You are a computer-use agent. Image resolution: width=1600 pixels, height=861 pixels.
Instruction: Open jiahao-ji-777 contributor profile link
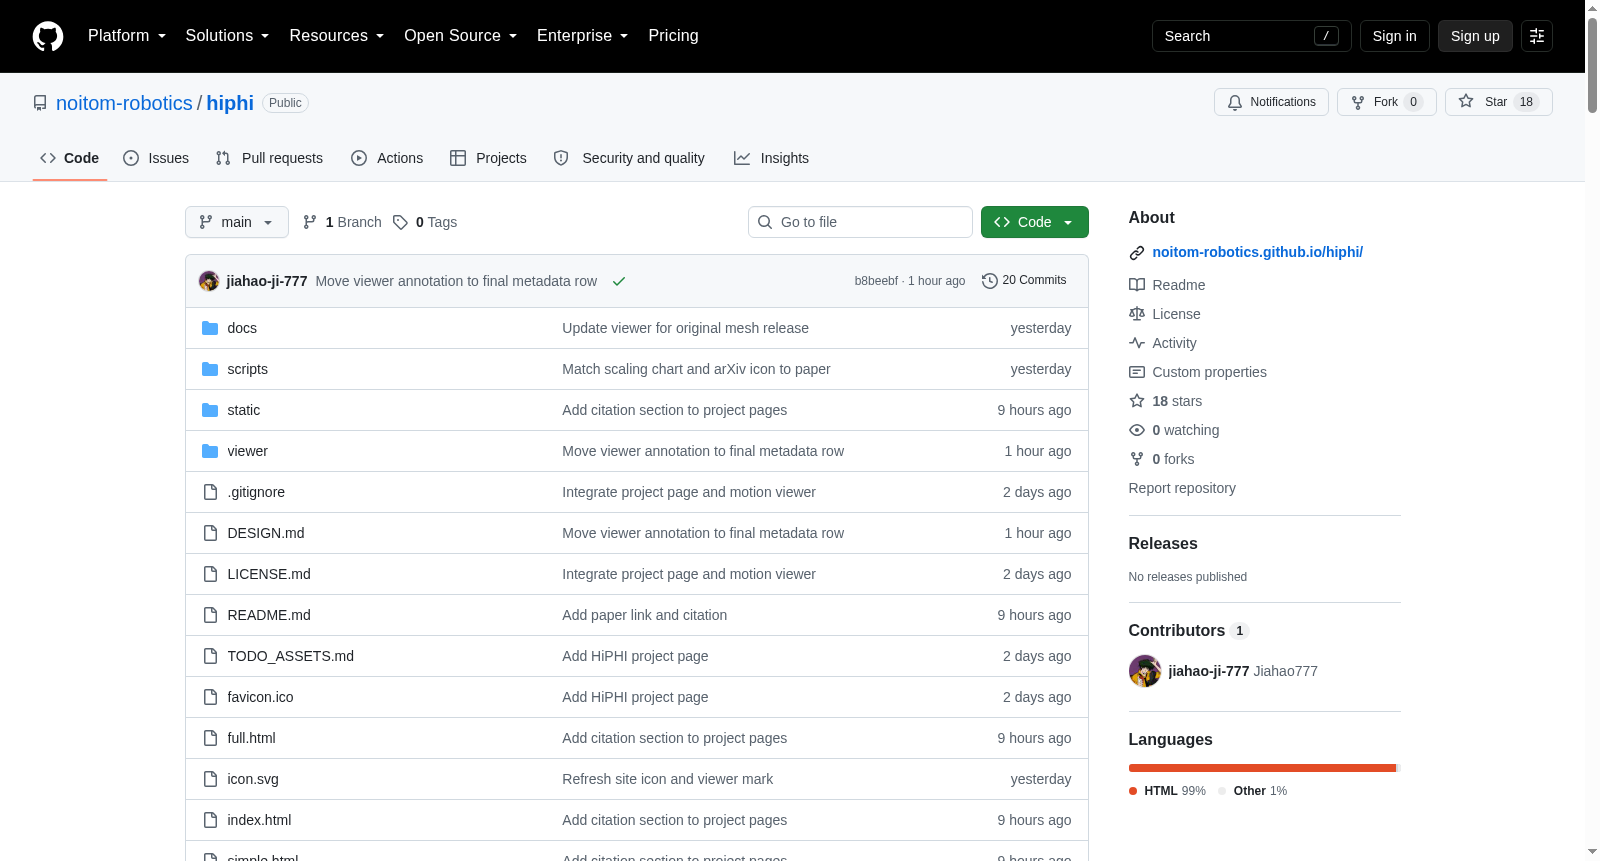(x=1208, y=671)
